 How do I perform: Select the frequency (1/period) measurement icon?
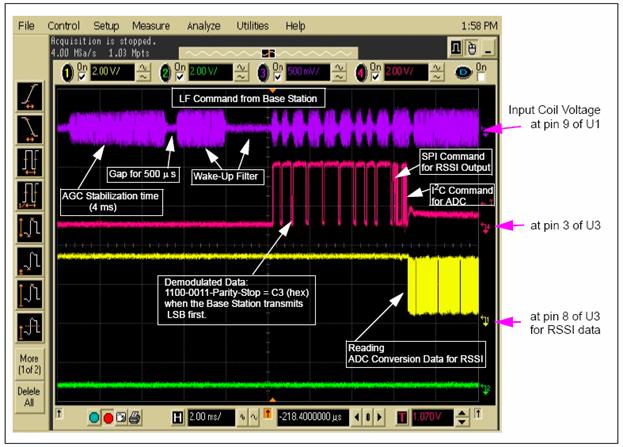(30, 195)
